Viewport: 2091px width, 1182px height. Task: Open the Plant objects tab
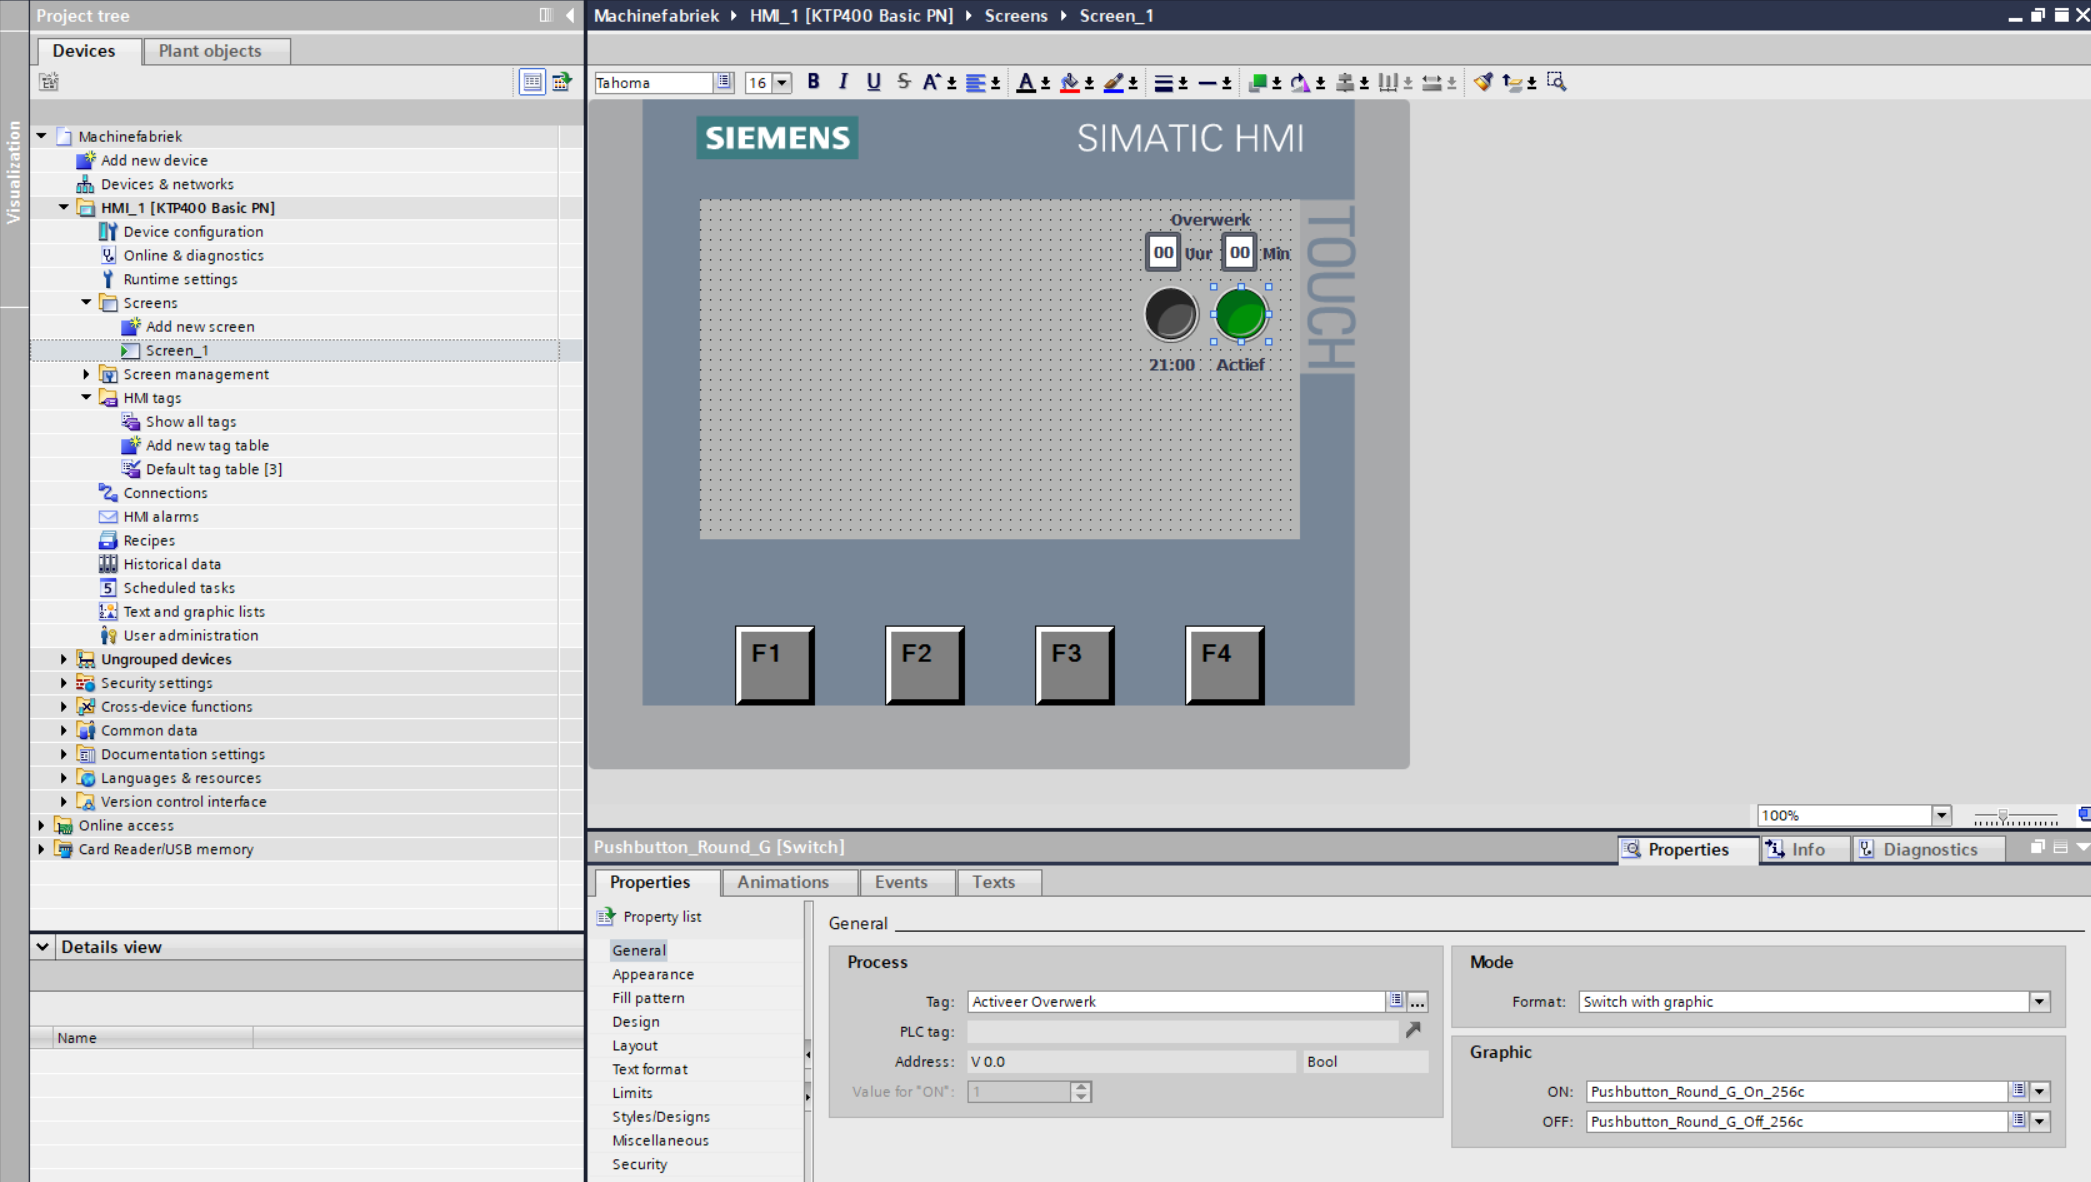210,51
